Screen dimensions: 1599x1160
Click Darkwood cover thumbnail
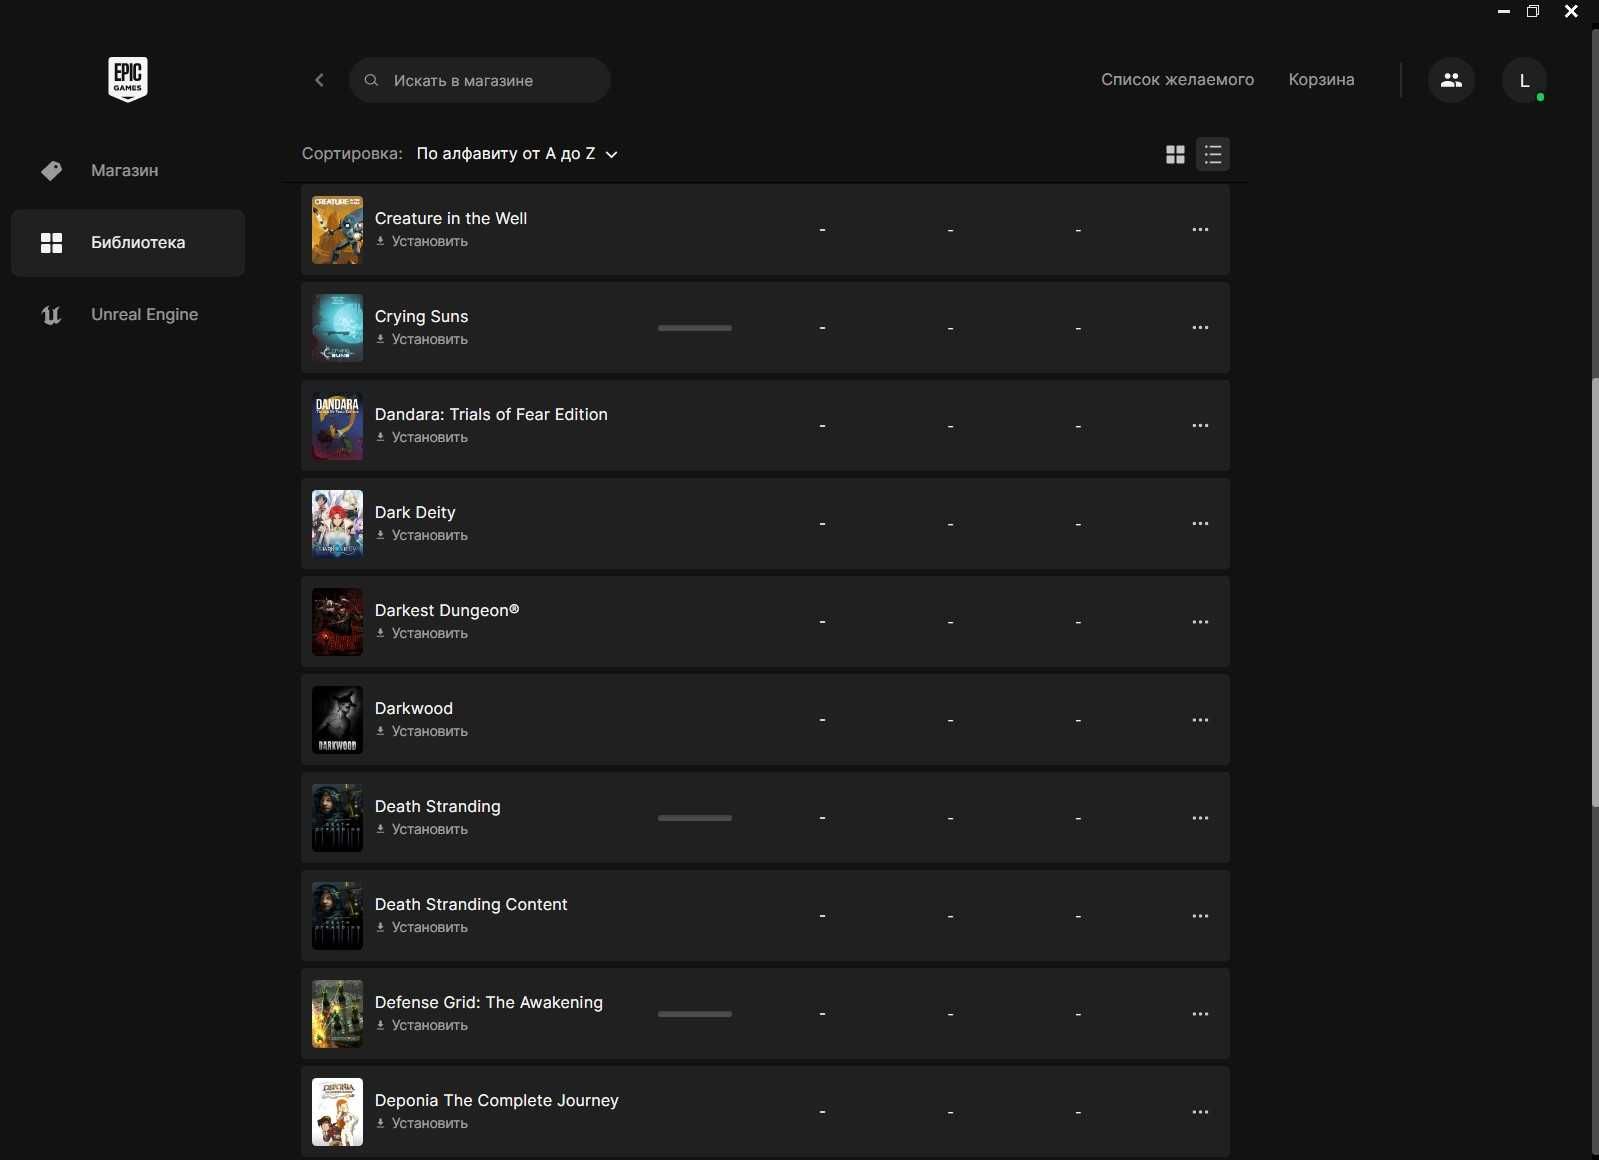[337, 720]
